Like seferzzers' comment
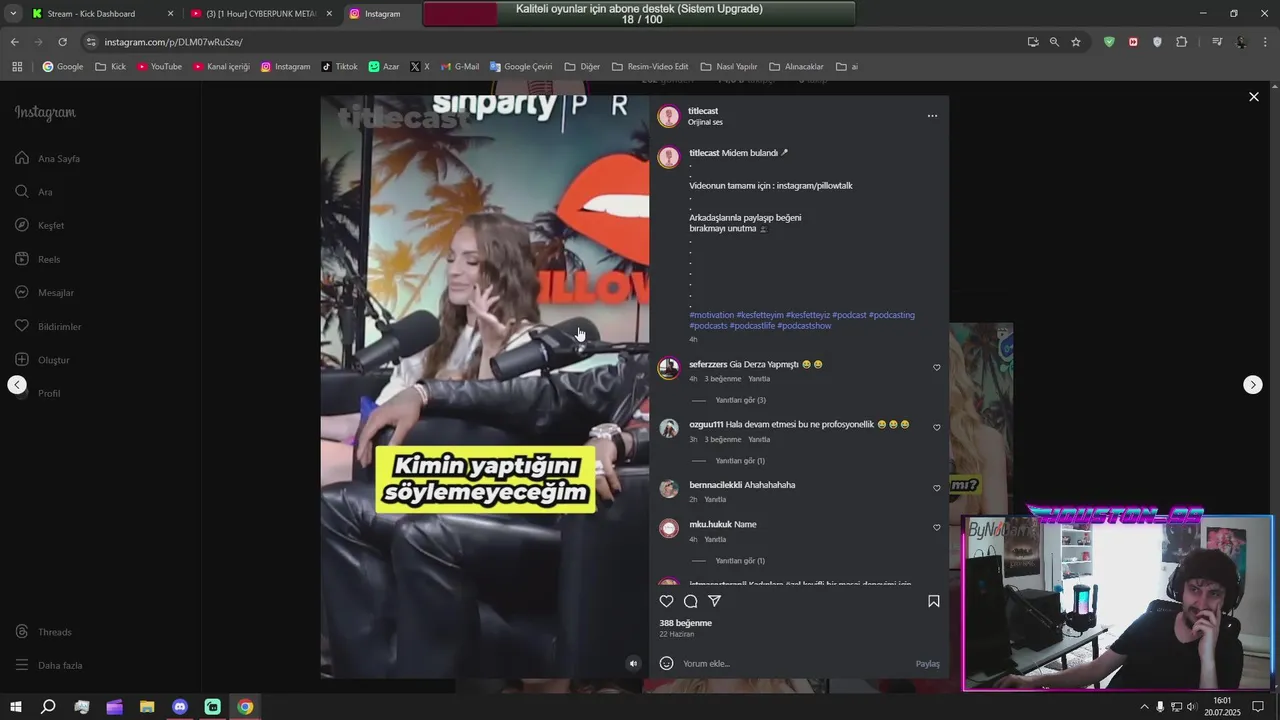This screenshot has width=1280, height=720. coord(937,368)
